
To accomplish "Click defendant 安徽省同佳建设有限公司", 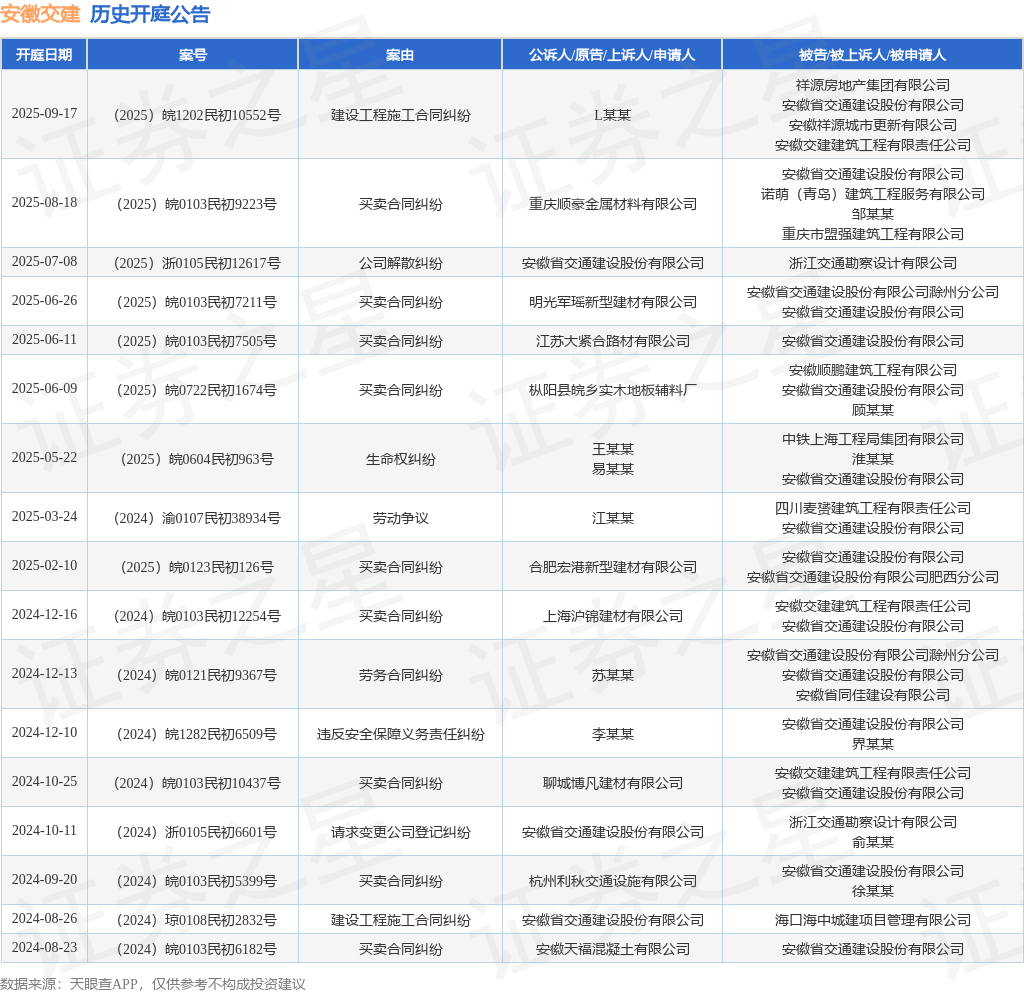I will 872,695.
